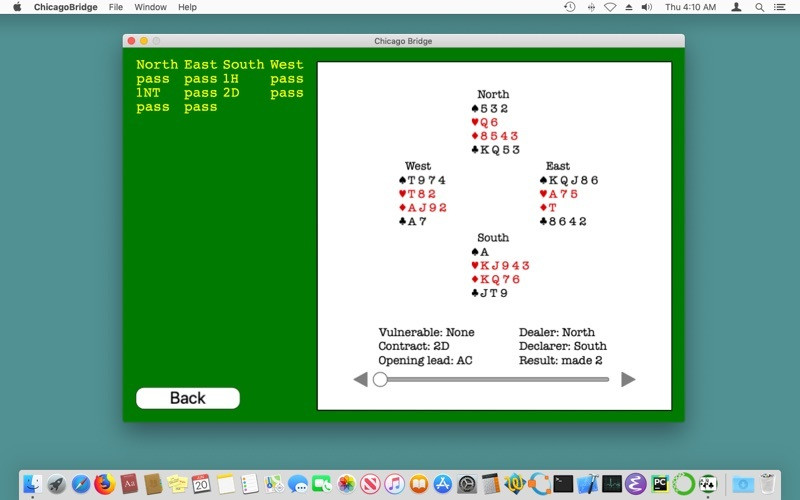800x500 pixels.
Task: Open Contacts book in the dock
Action: (153, 484)
